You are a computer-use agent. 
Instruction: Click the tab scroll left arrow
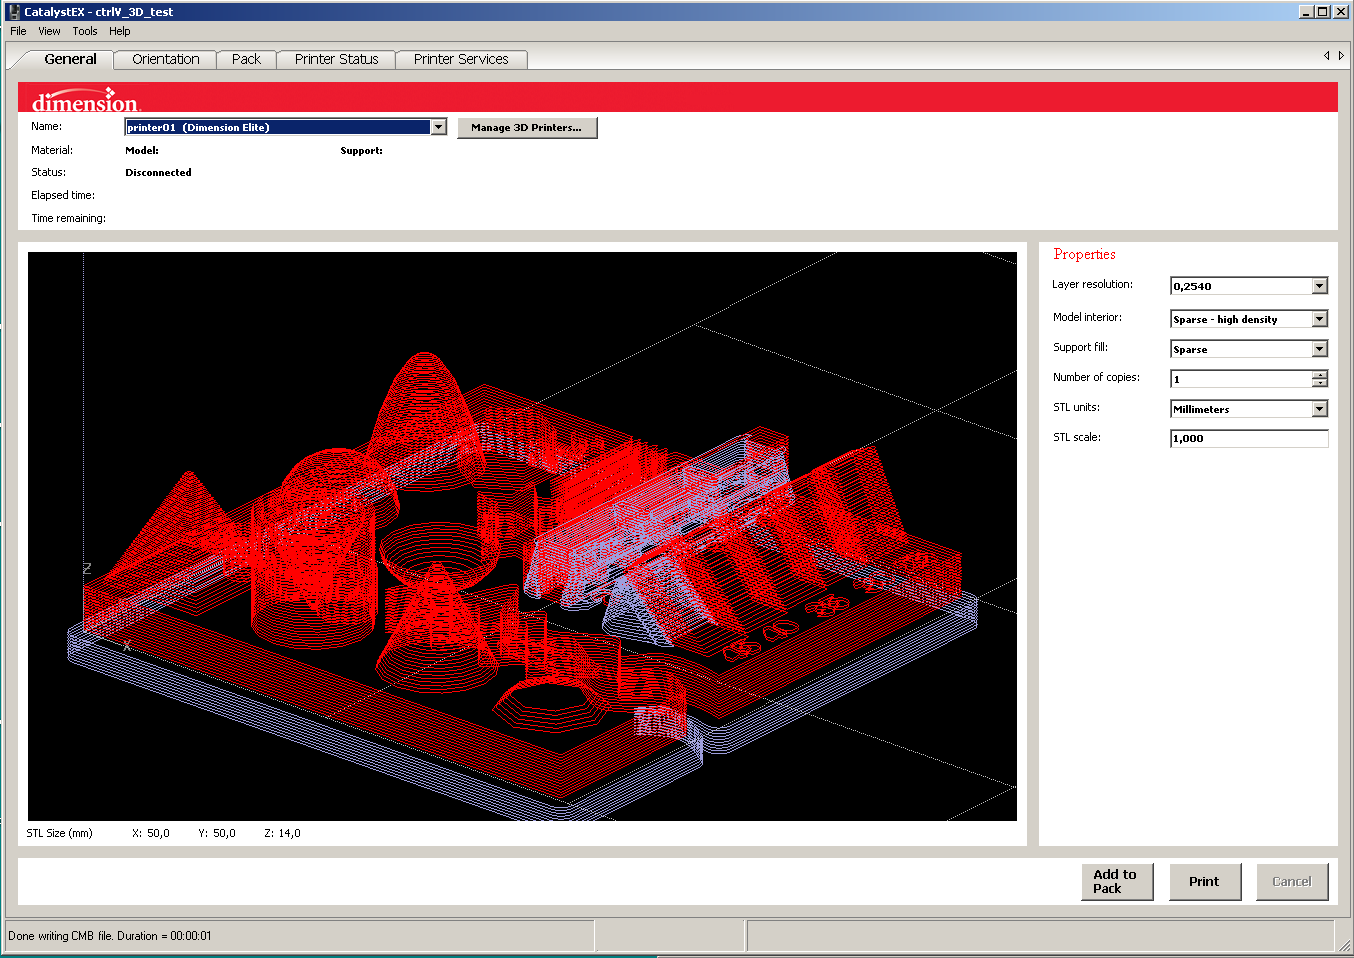click(x=1327, y=55)
